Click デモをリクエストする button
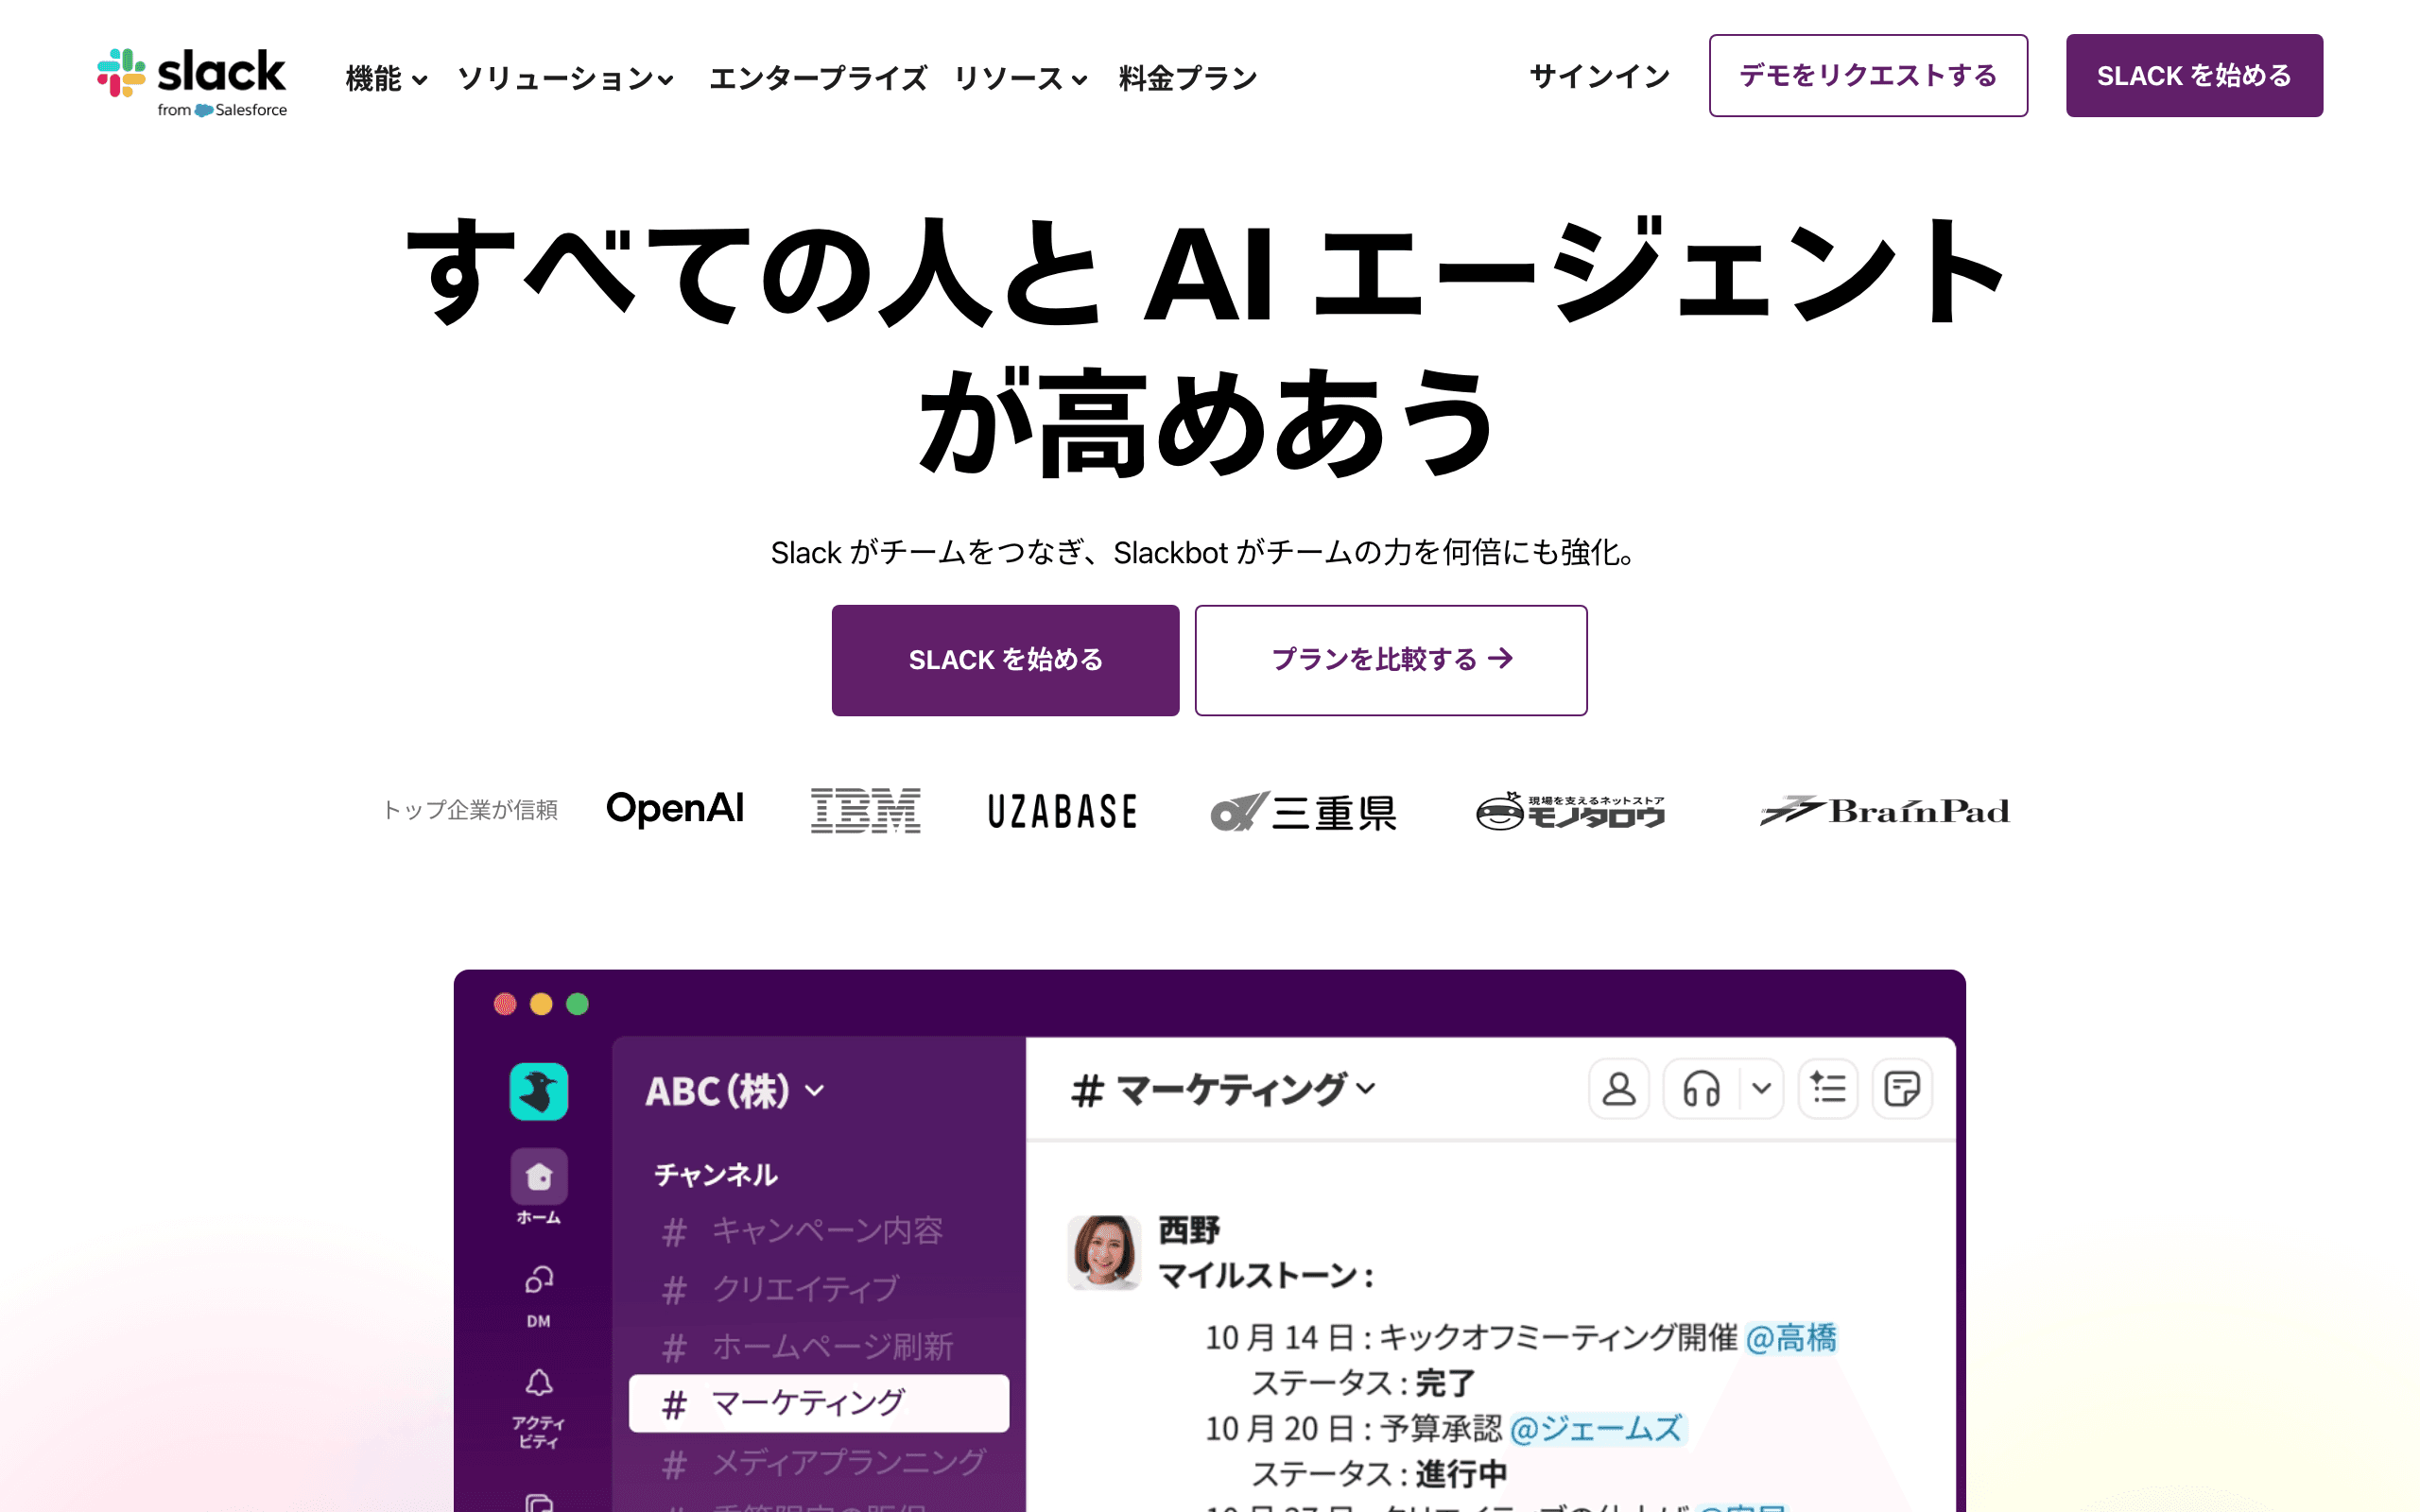This screenshot has width=2420, height=1512. click(1868, 76)
